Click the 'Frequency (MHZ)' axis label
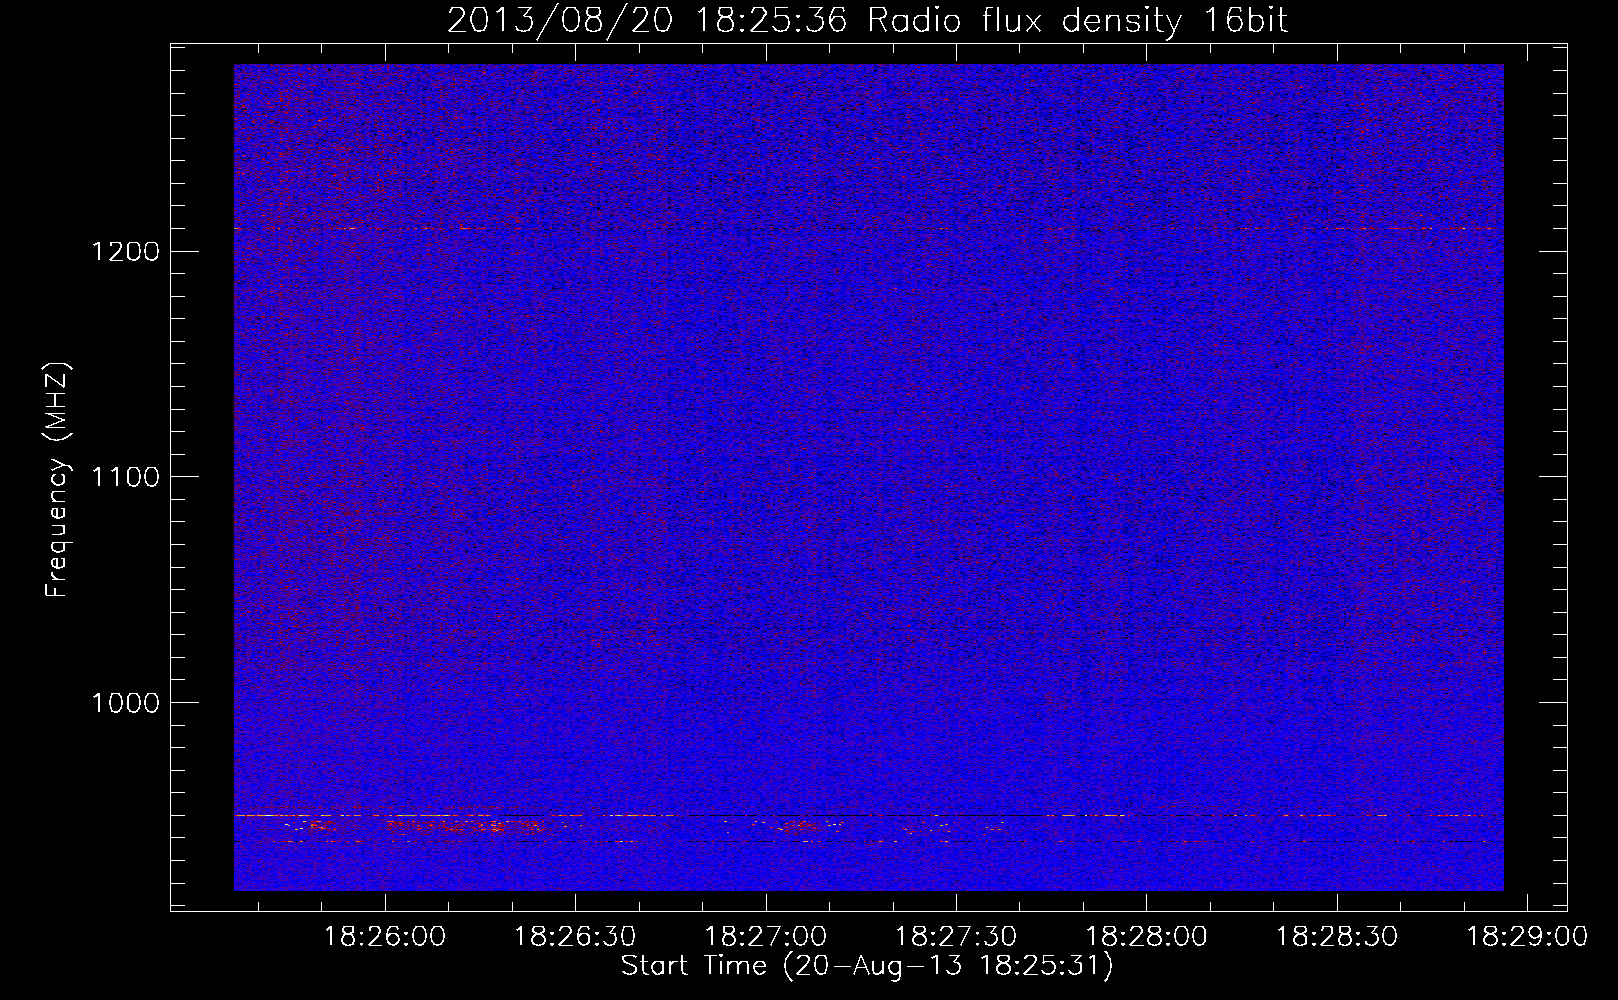The width and height of the screenshot is (1618, 1000). pos(58,479)
